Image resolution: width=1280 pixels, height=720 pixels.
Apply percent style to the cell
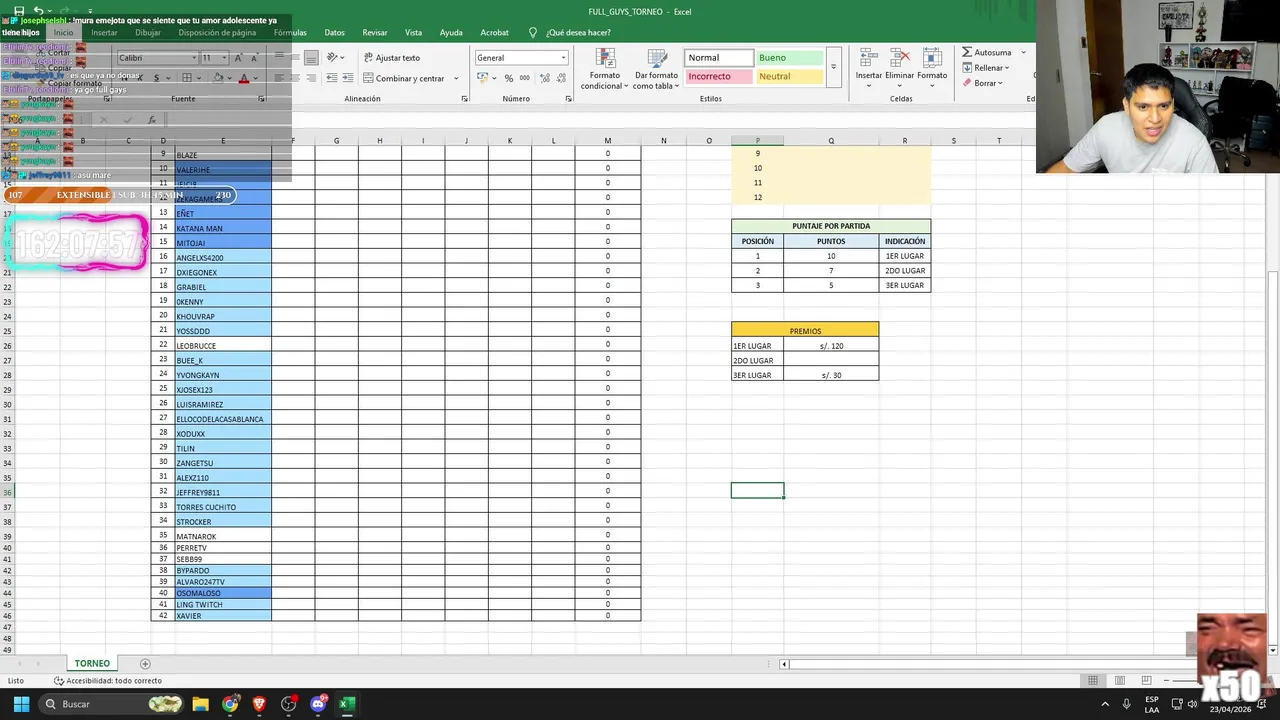click(509, 78)
